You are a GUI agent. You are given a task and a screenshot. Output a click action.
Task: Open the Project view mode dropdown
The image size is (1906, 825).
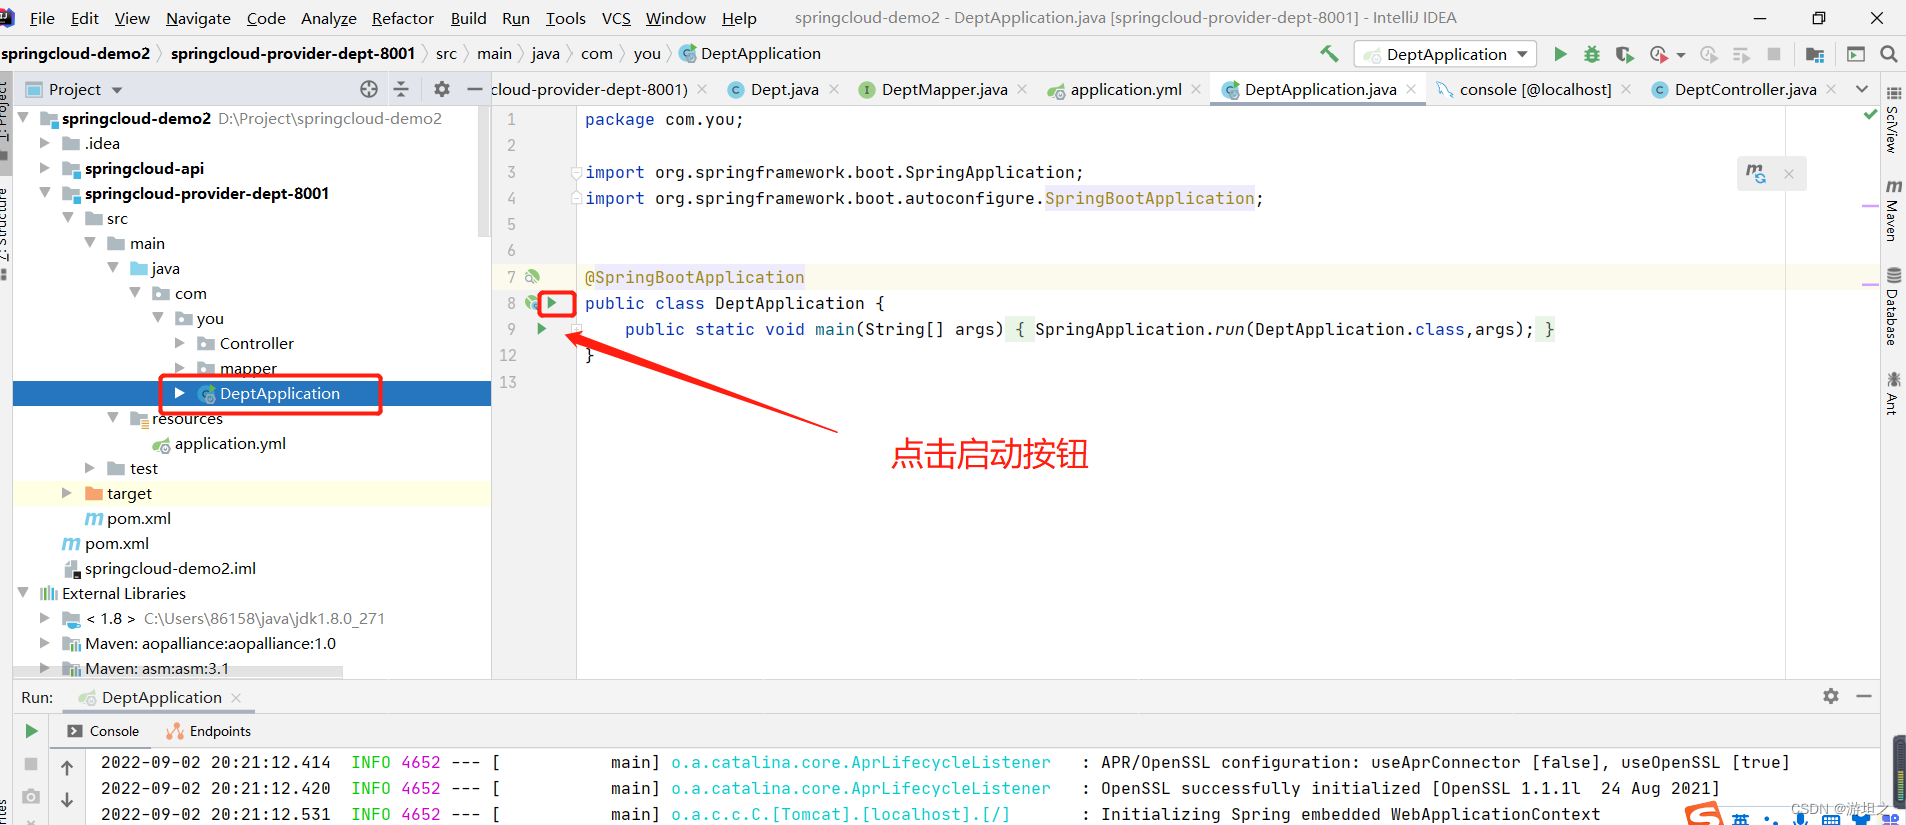117,90
